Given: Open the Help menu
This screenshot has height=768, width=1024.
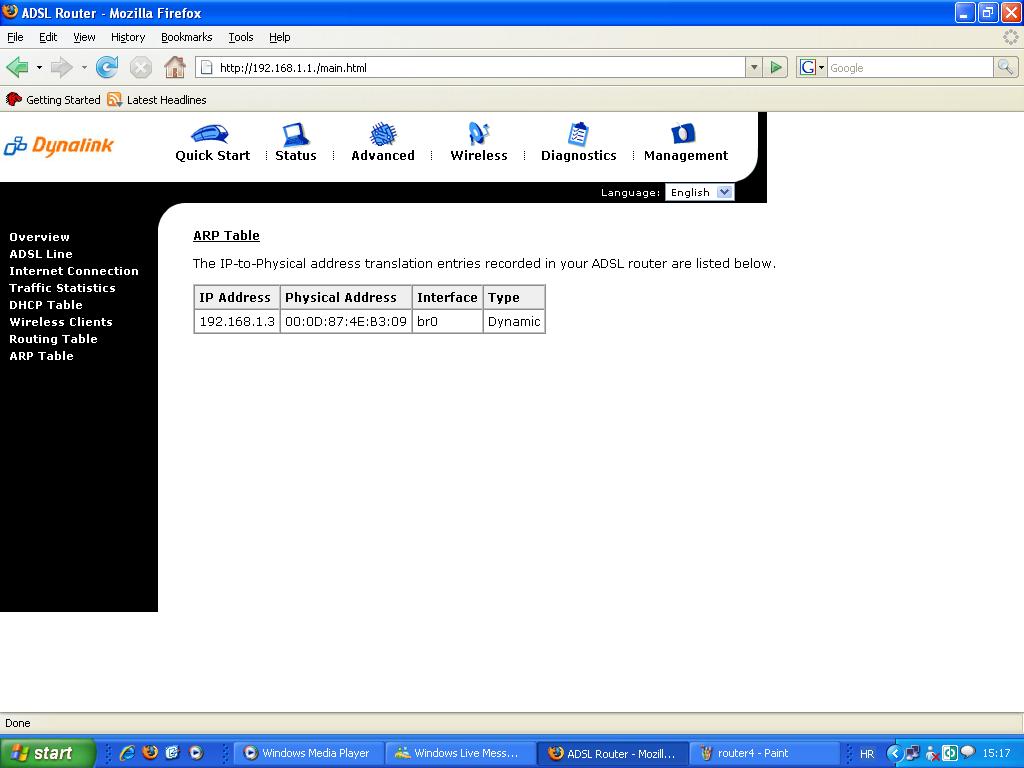Looking at the screenshot, I should point(280,37).
